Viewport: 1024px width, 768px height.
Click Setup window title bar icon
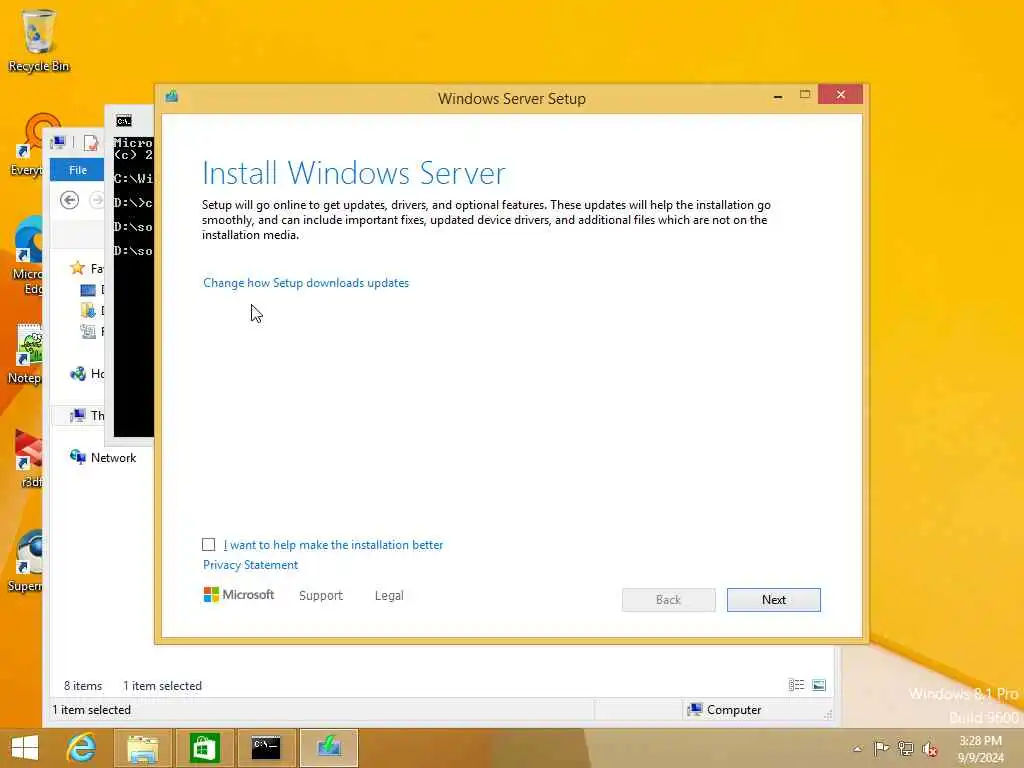tap(172, 97)
